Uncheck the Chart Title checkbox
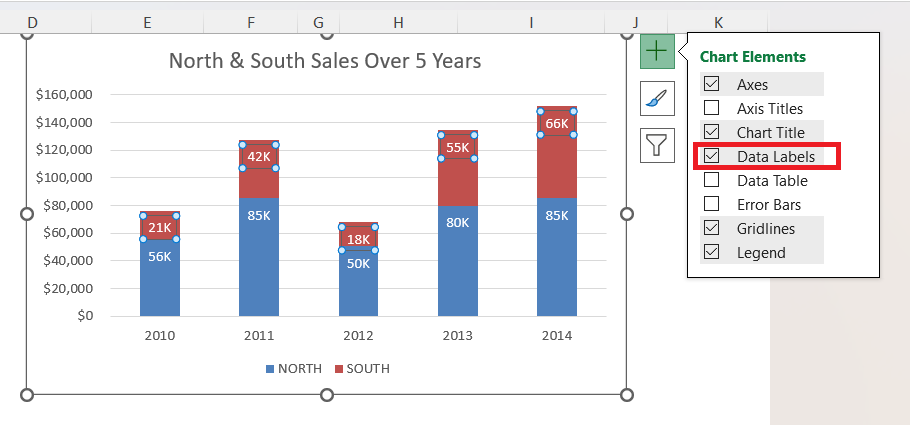 coord(712,132)
